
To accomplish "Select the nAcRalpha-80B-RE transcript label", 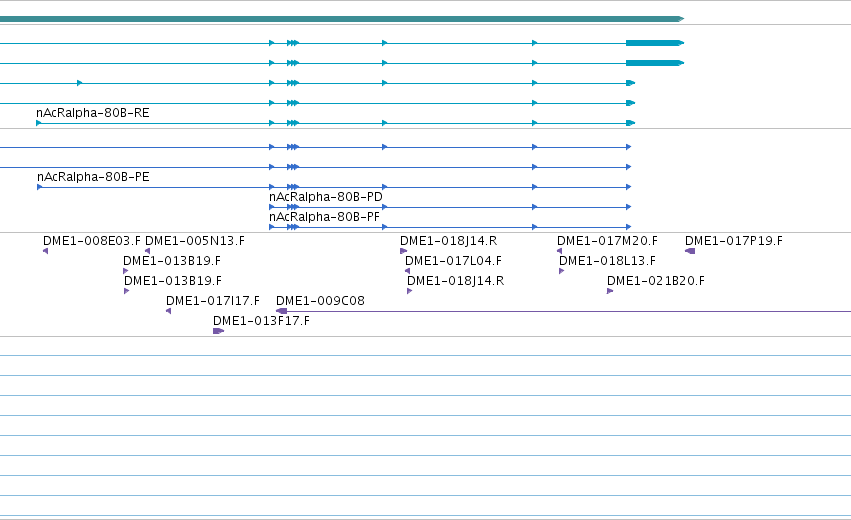I will click(x=92, y=113).
